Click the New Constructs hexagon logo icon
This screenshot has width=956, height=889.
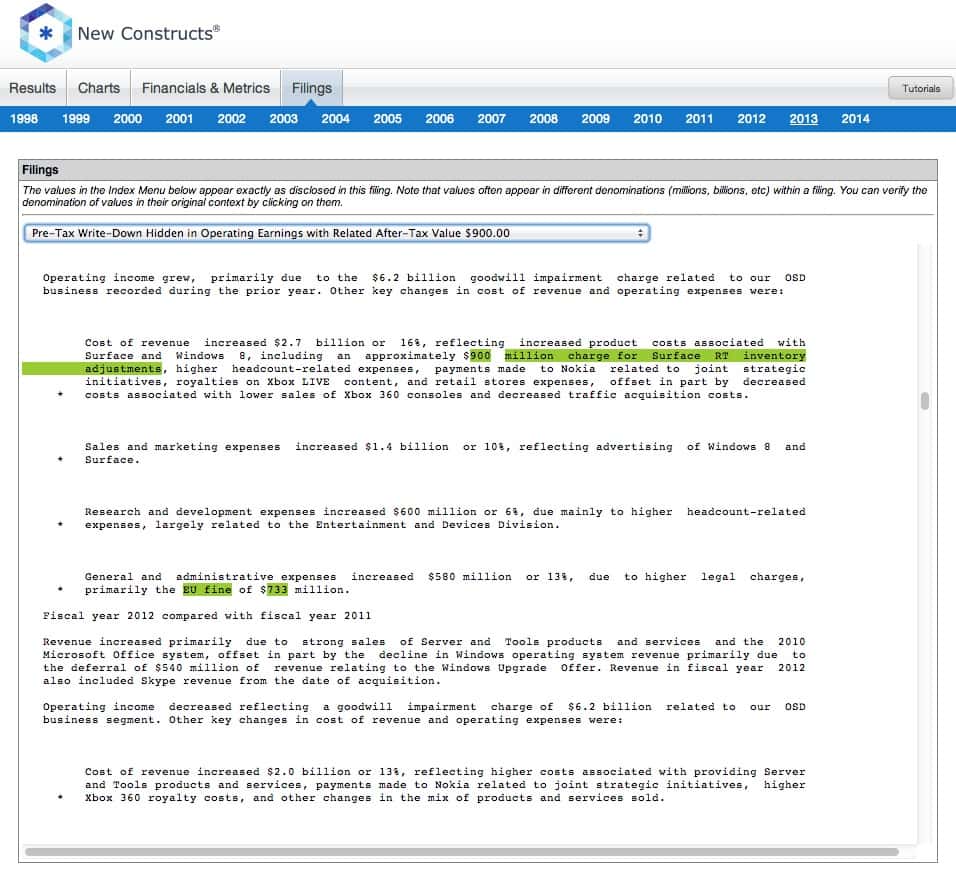[46, 33]
